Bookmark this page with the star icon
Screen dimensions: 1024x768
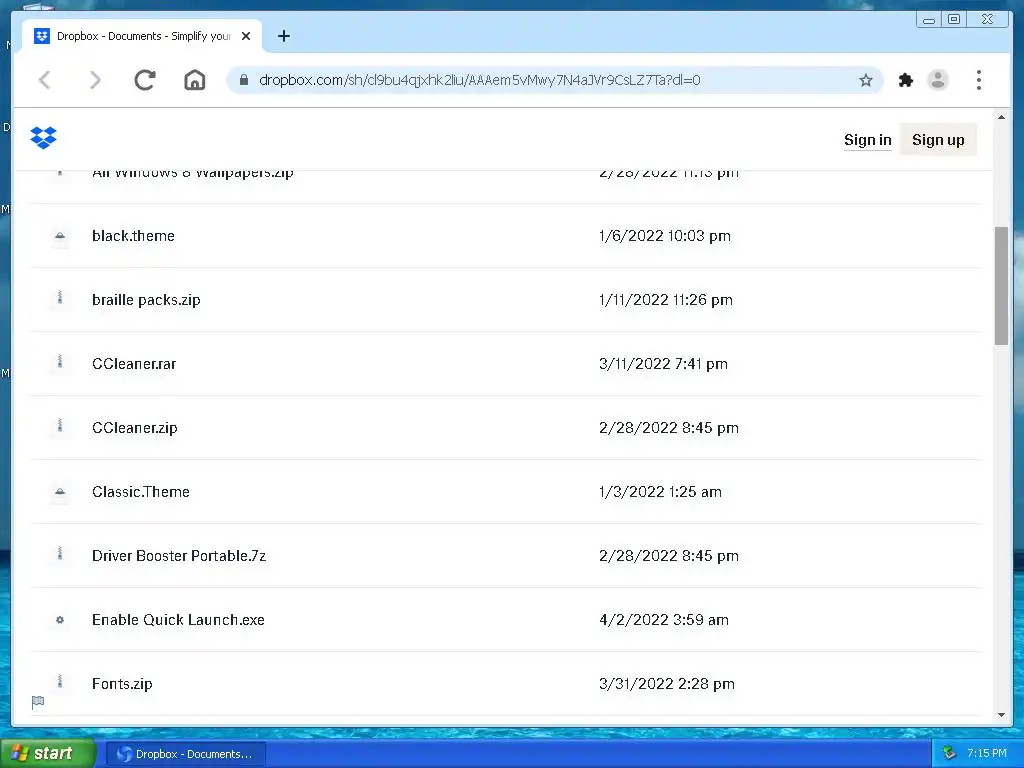click(x=866, y=80)
